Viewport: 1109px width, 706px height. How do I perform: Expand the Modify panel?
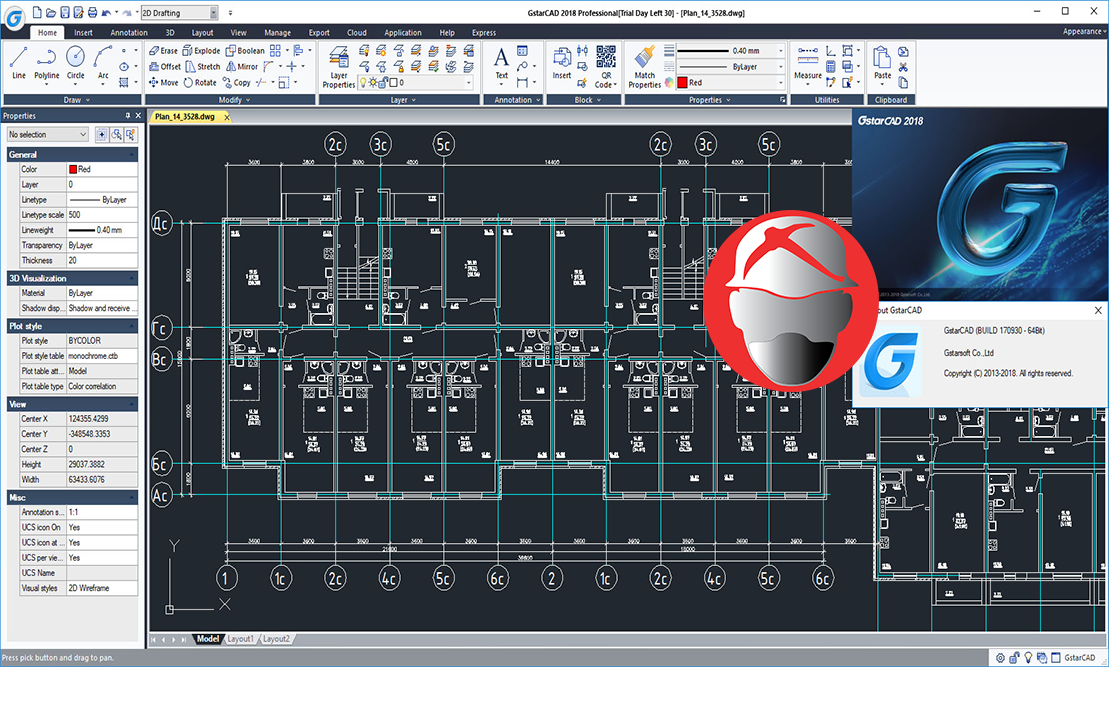point(233,100)
